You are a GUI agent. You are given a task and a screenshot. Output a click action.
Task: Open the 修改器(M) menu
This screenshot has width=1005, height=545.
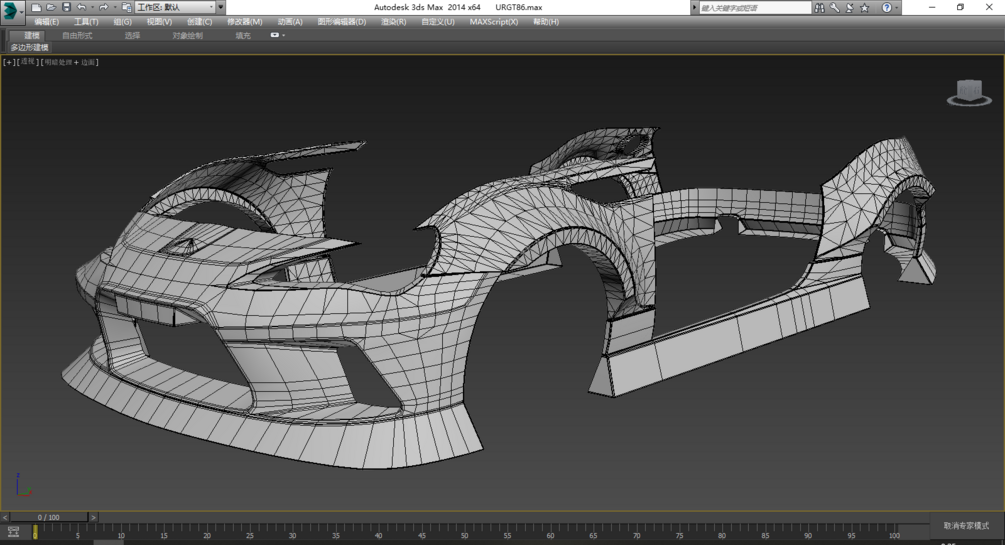(x=244, y=21)
